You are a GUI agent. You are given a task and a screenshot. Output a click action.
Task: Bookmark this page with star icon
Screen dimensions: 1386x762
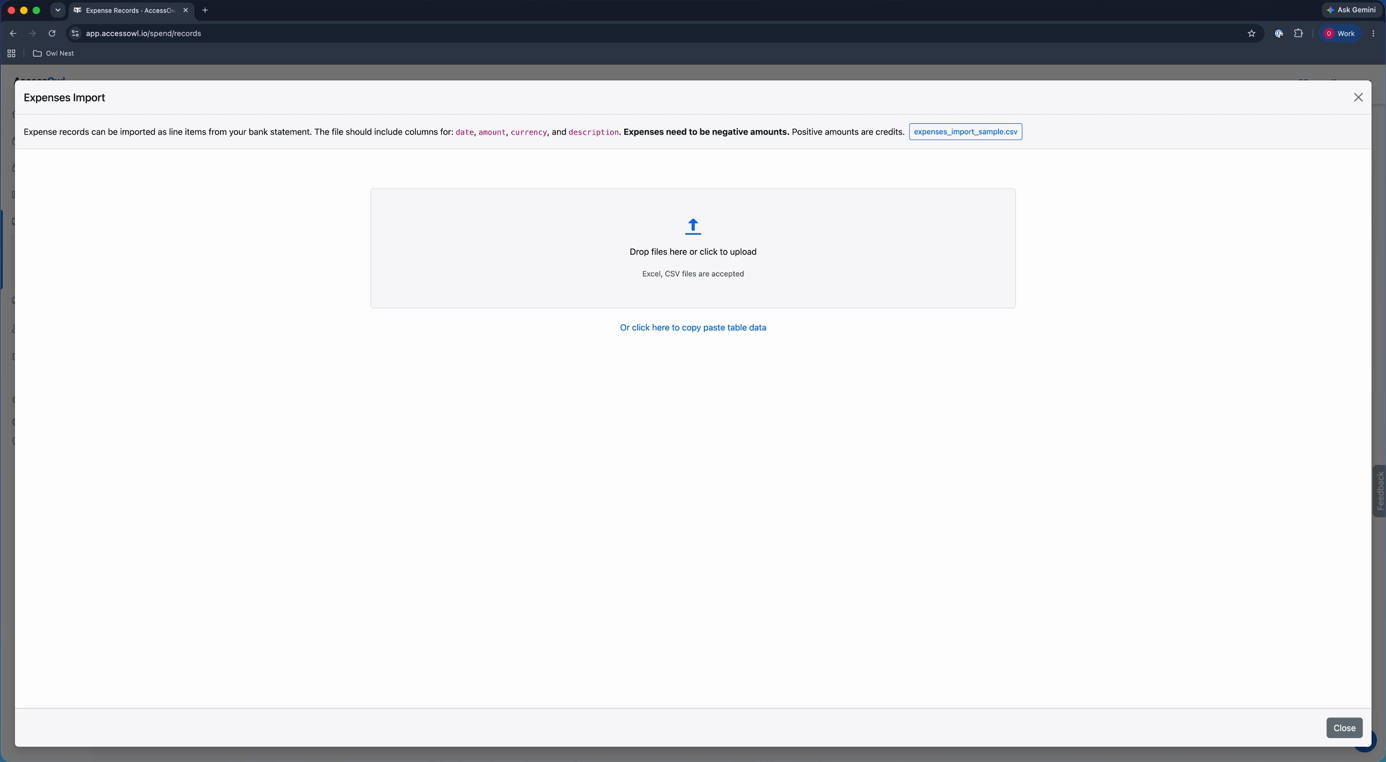coord(1251,33)
